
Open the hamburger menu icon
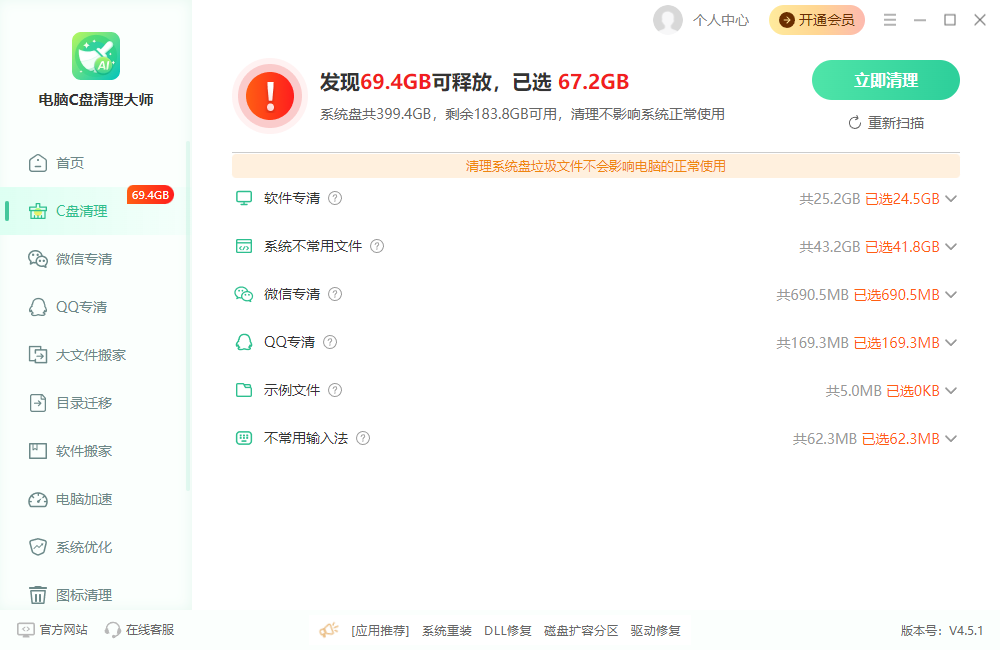890,20
